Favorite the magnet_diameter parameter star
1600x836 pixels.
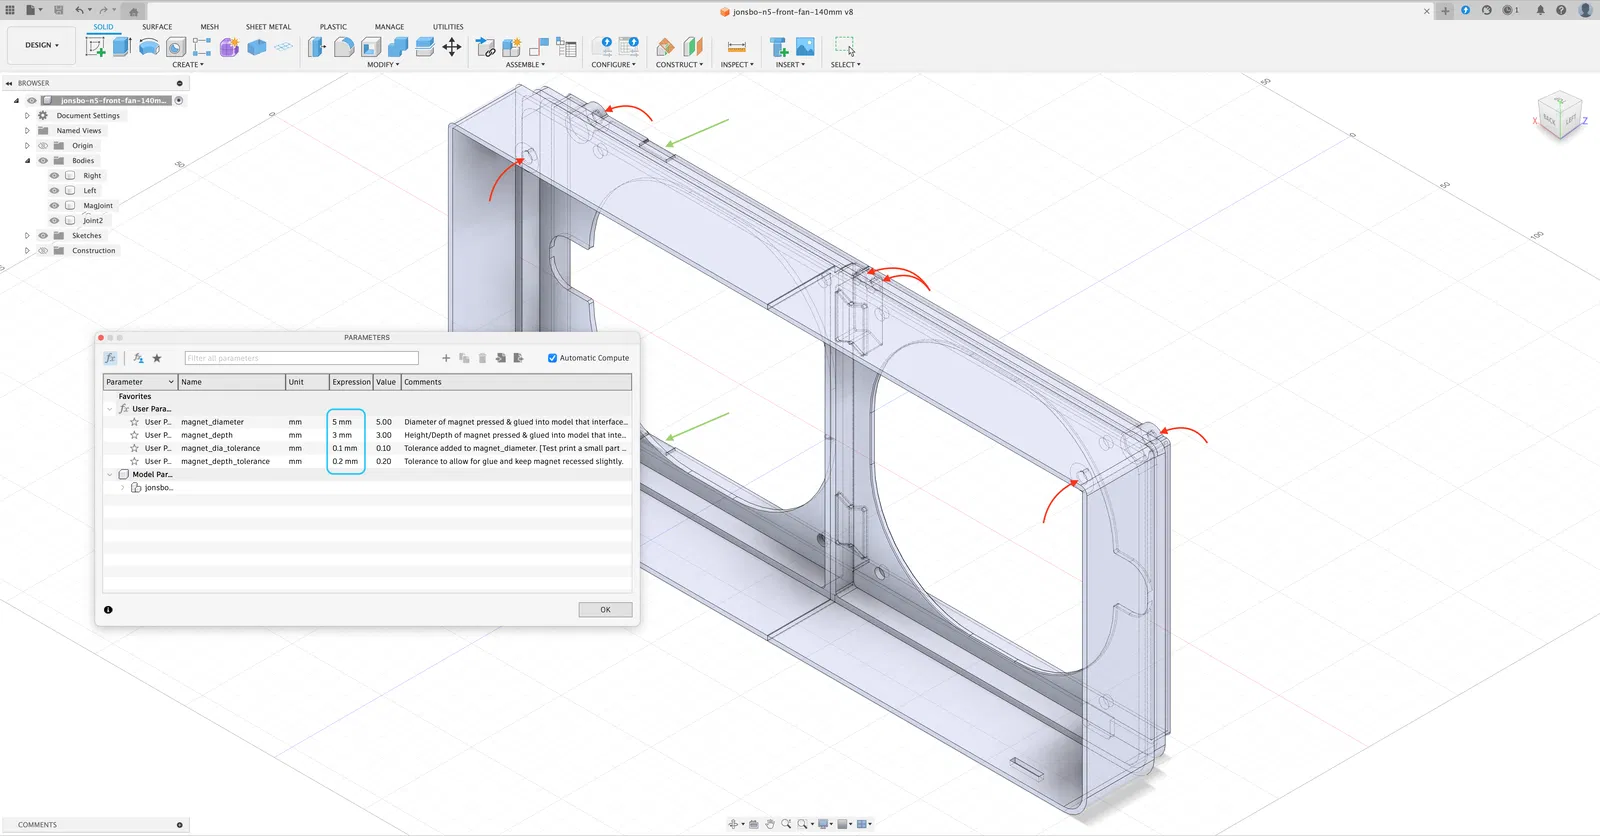coord(134,422)
